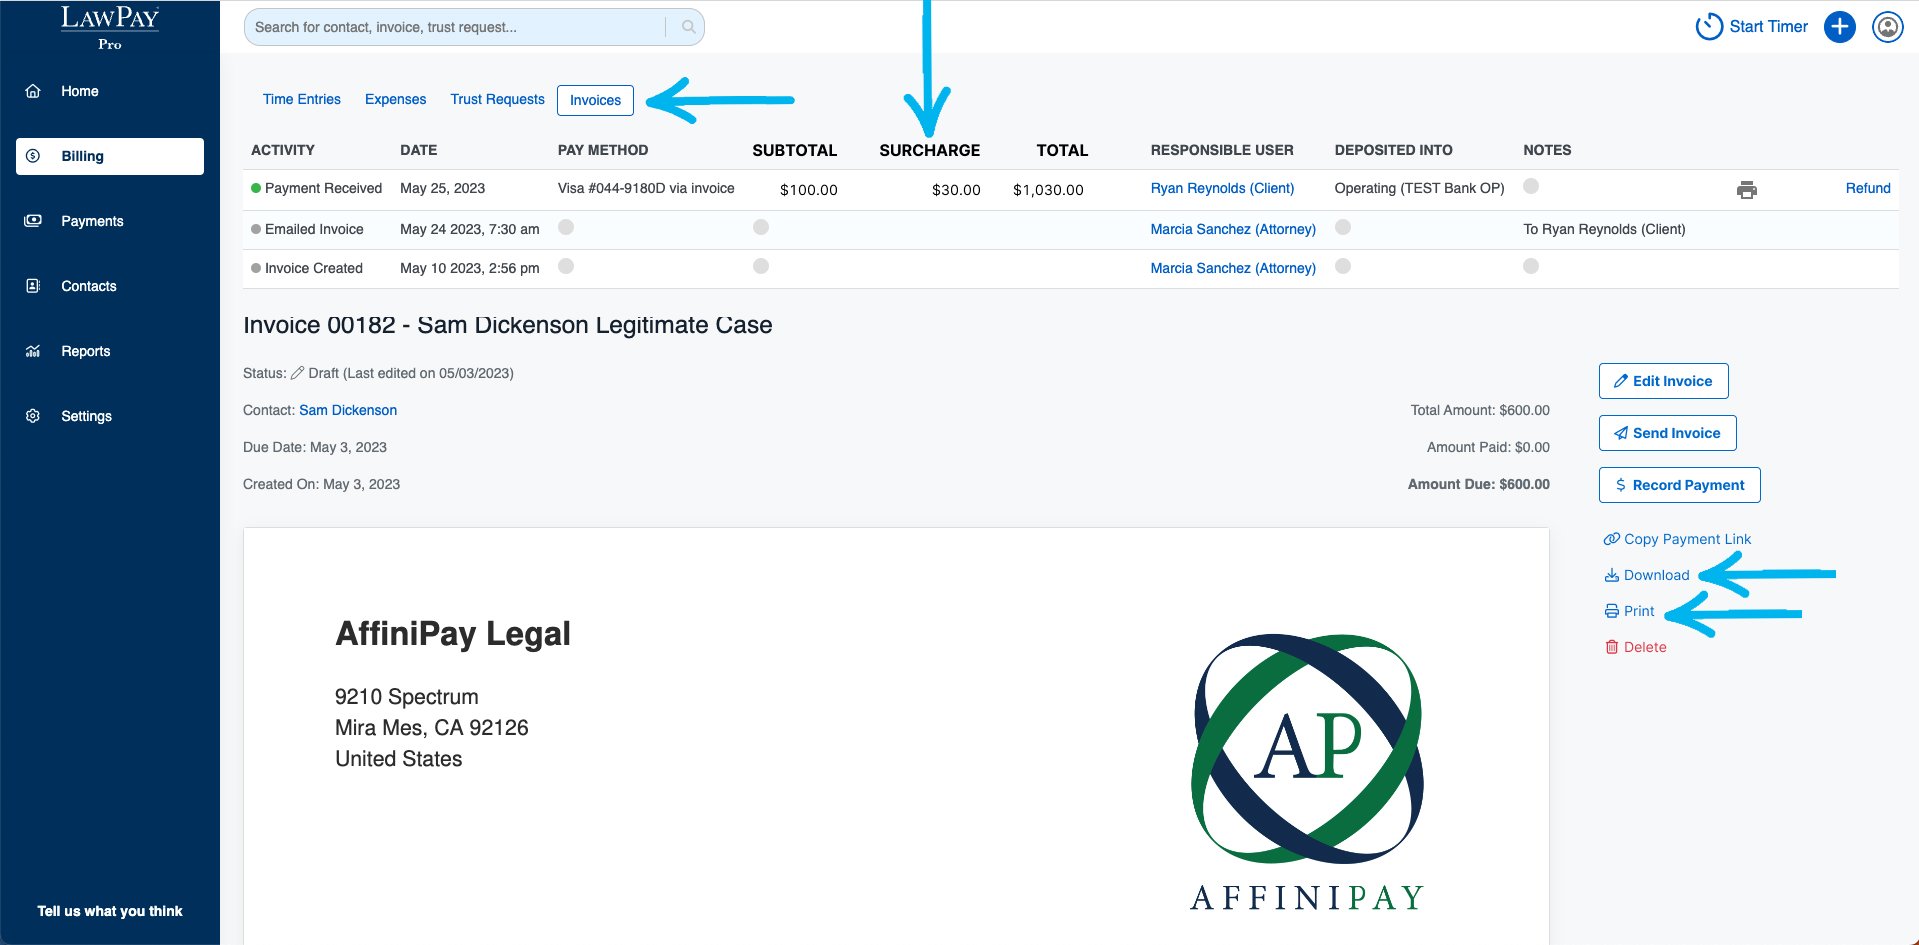Select the Reports chart icon
Viewport: 1919px width, 945px height.
tap(33, 350)
